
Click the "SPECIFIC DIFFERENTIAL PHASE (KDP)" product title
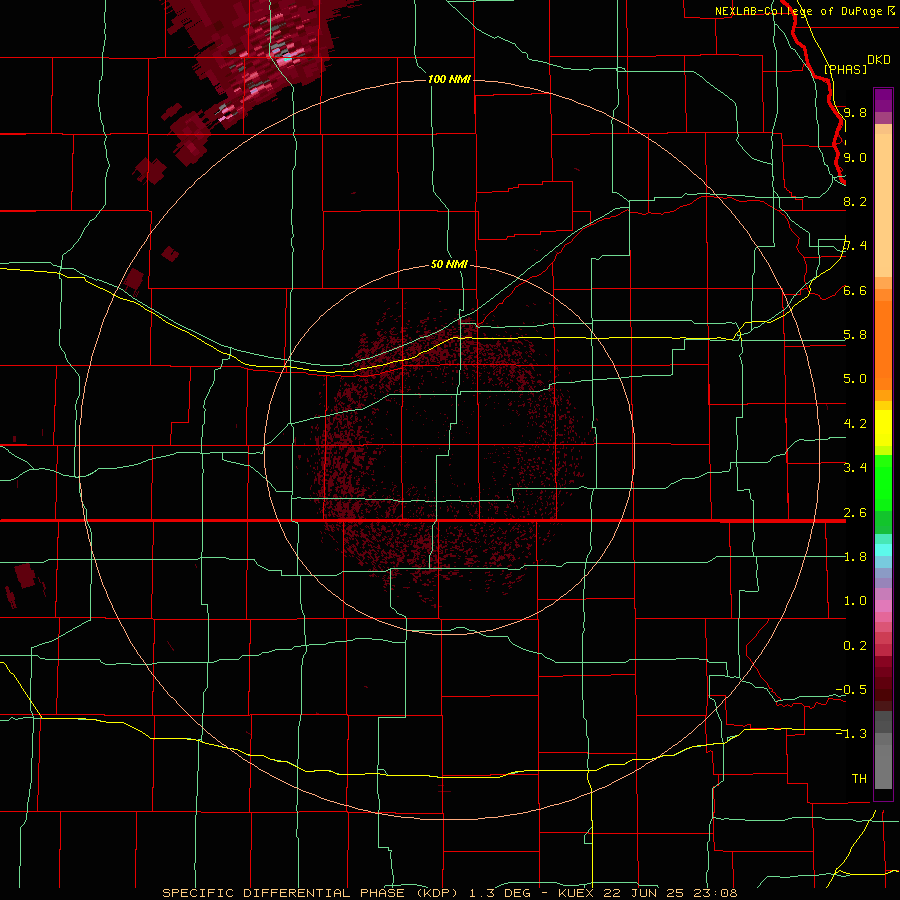click(310, 893)
